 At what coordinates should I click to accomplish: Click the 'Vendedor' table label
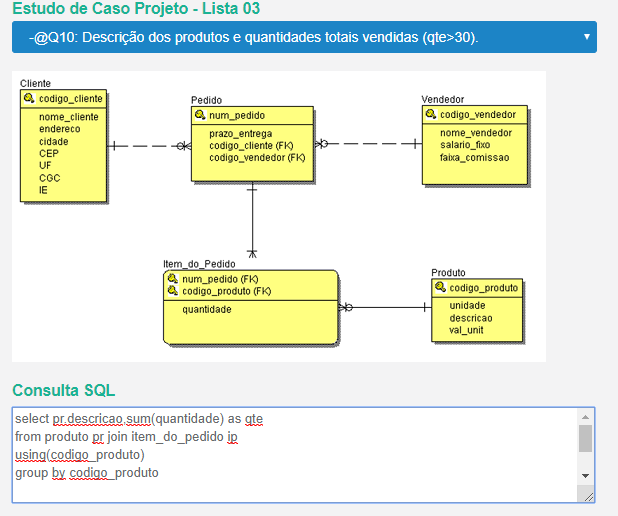[443, 99]
